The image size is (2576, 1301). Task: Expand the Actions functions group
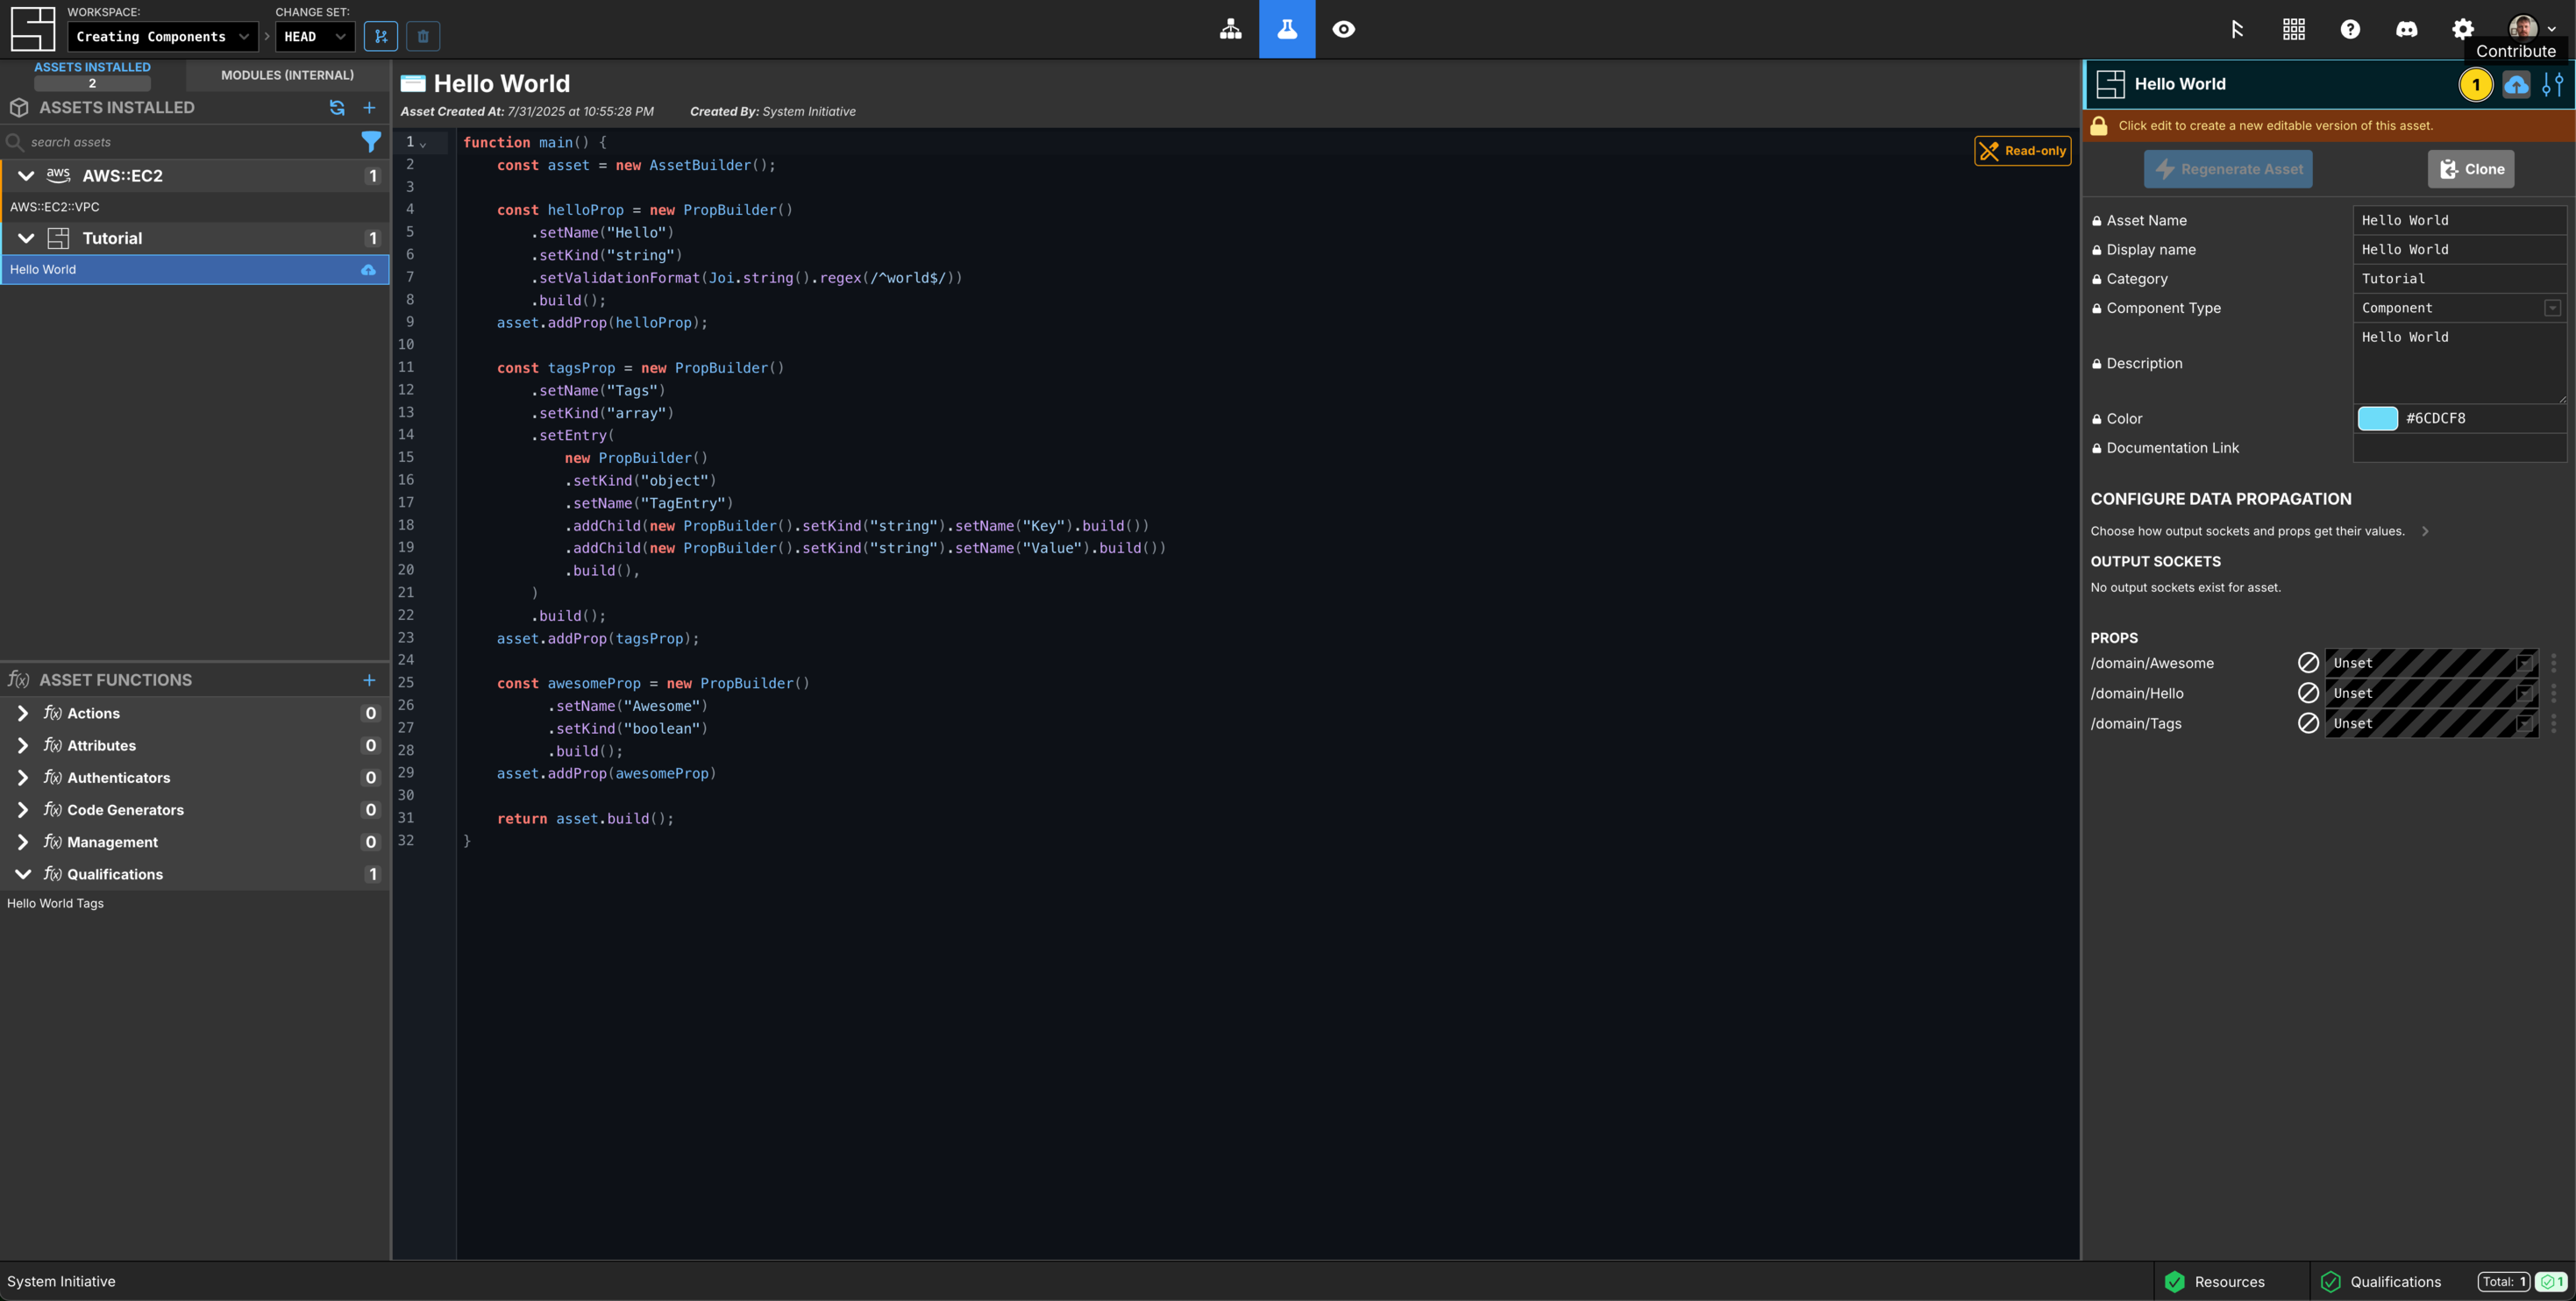tap(23, 713)
